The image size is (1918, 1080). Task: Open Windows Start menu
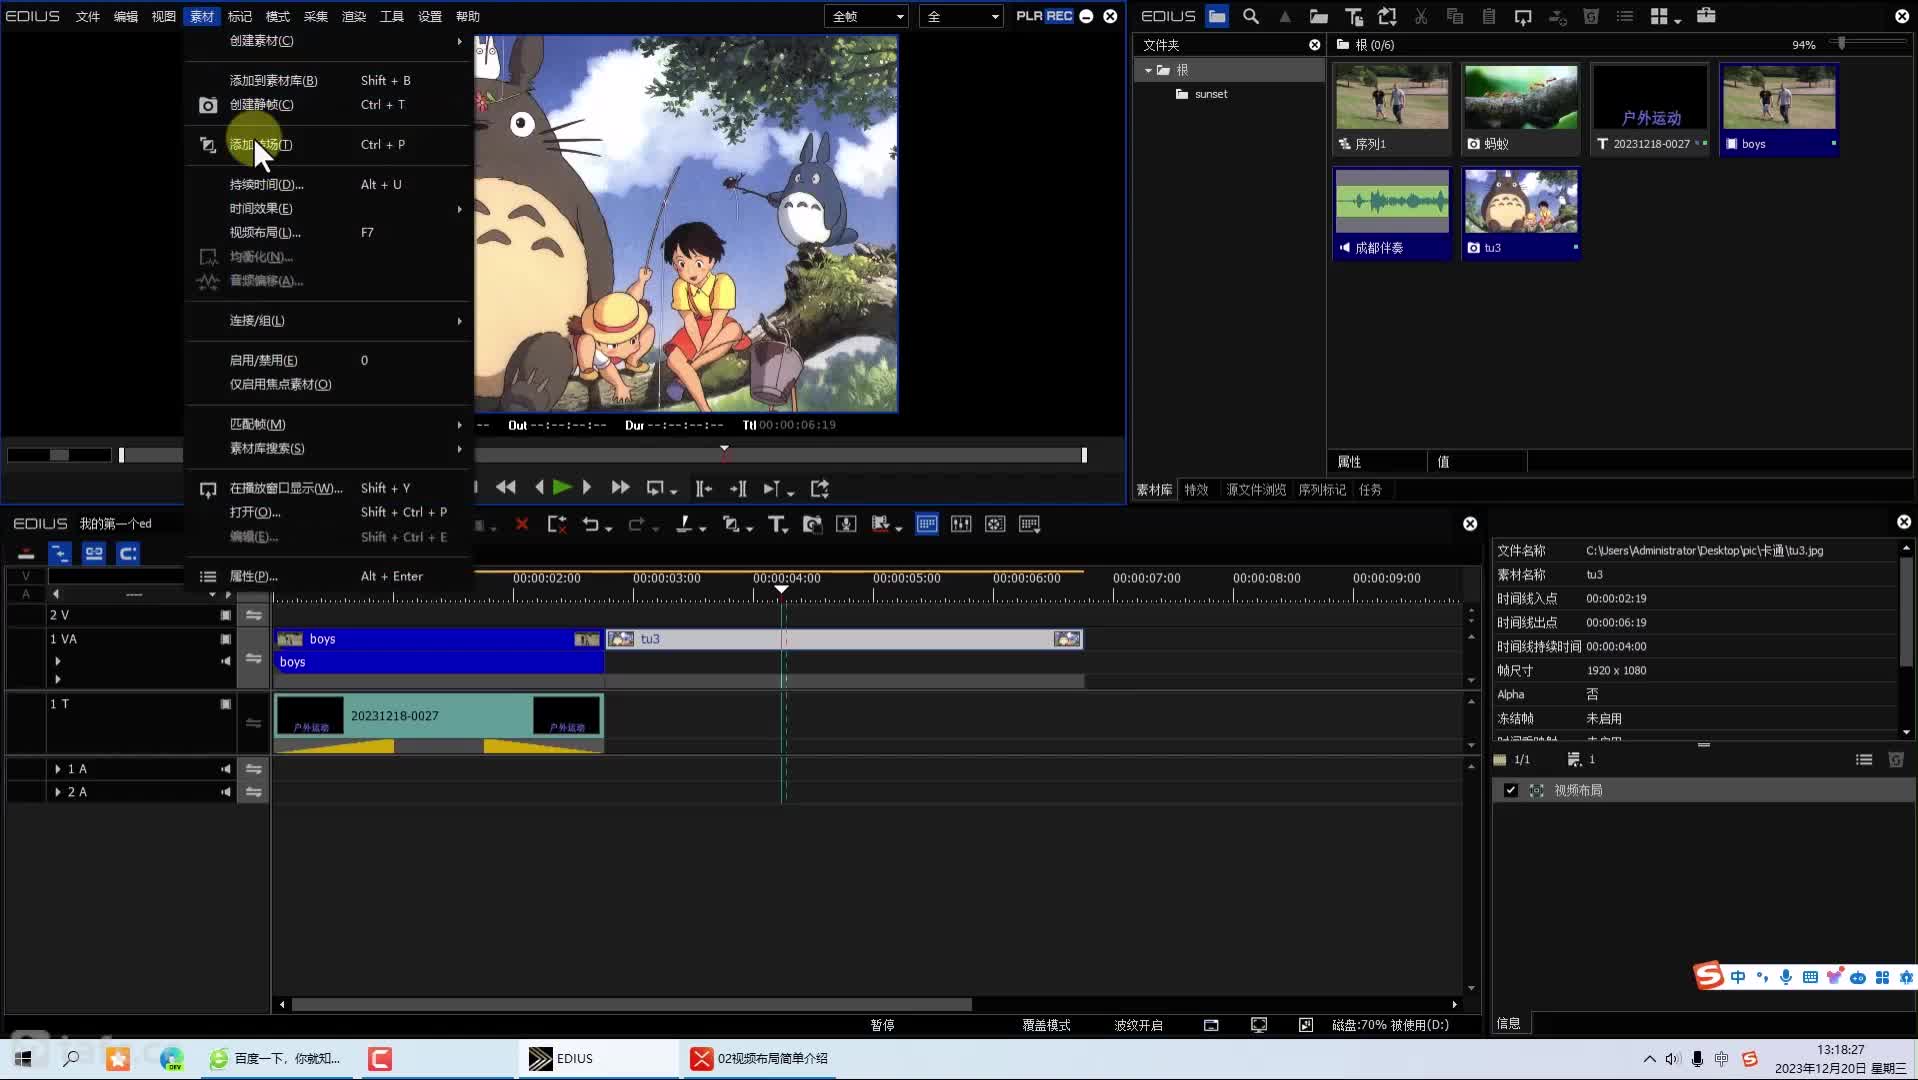pyautogui.click(x=23, y=1058)
